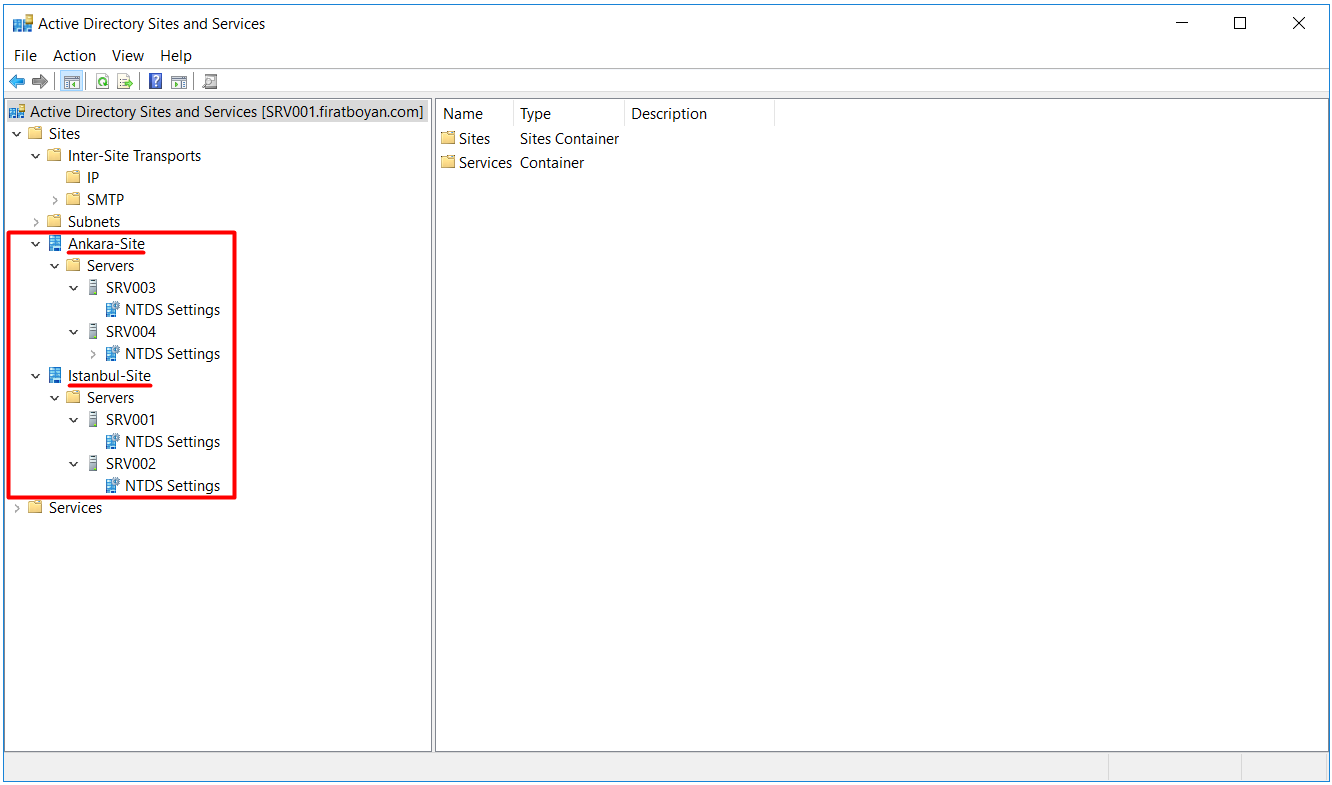The width and height of the screenshot is (1332, 785).
Task: Select the Active Directory Sites and Services root icon
Action: click(17, 112)
